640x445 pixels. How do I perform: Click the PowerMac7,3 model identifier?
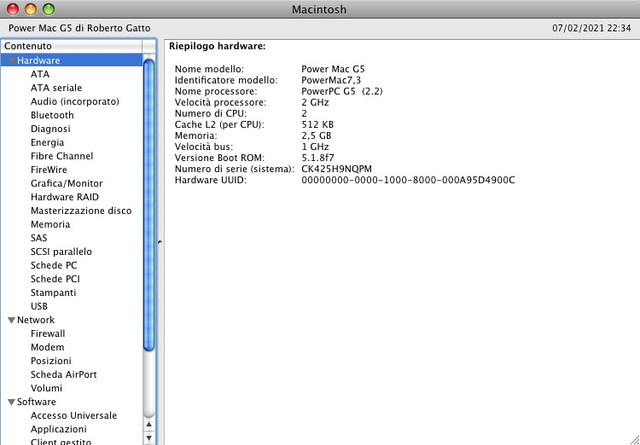[x=331, y=80]
